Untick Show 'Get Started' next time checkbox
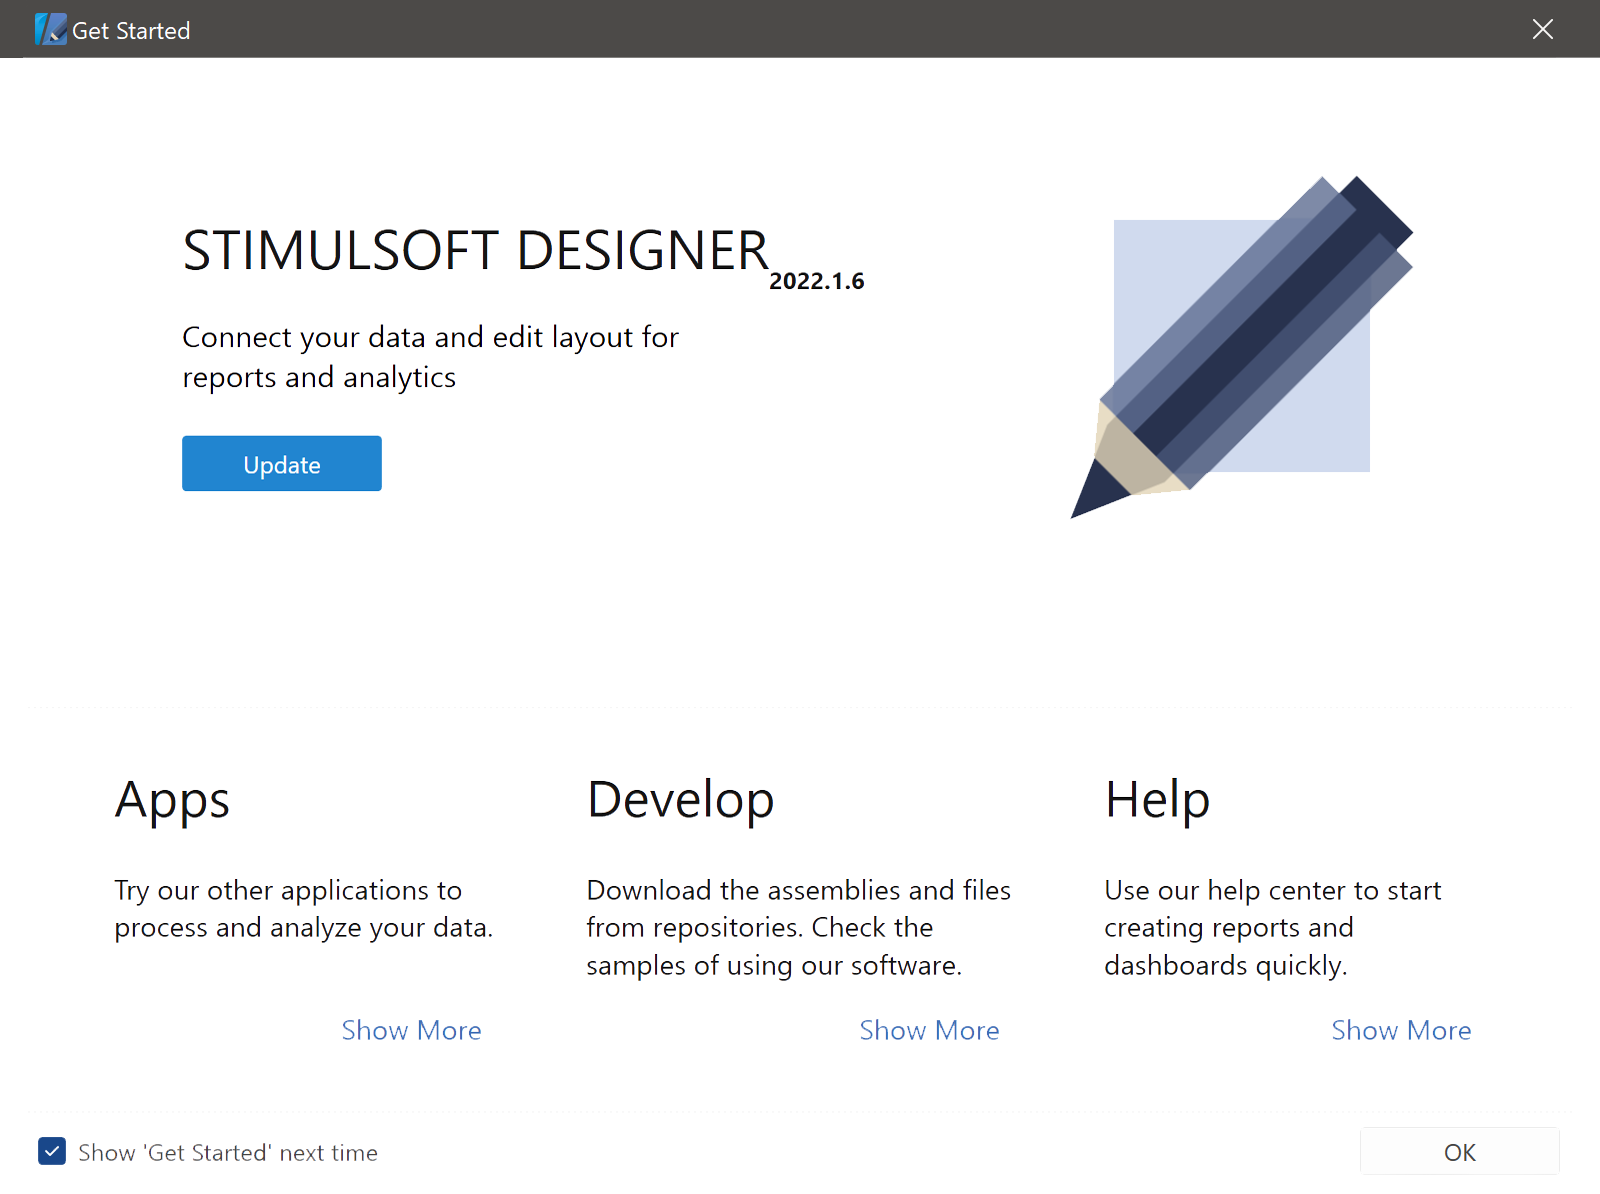 click(x=52, y=1152)
